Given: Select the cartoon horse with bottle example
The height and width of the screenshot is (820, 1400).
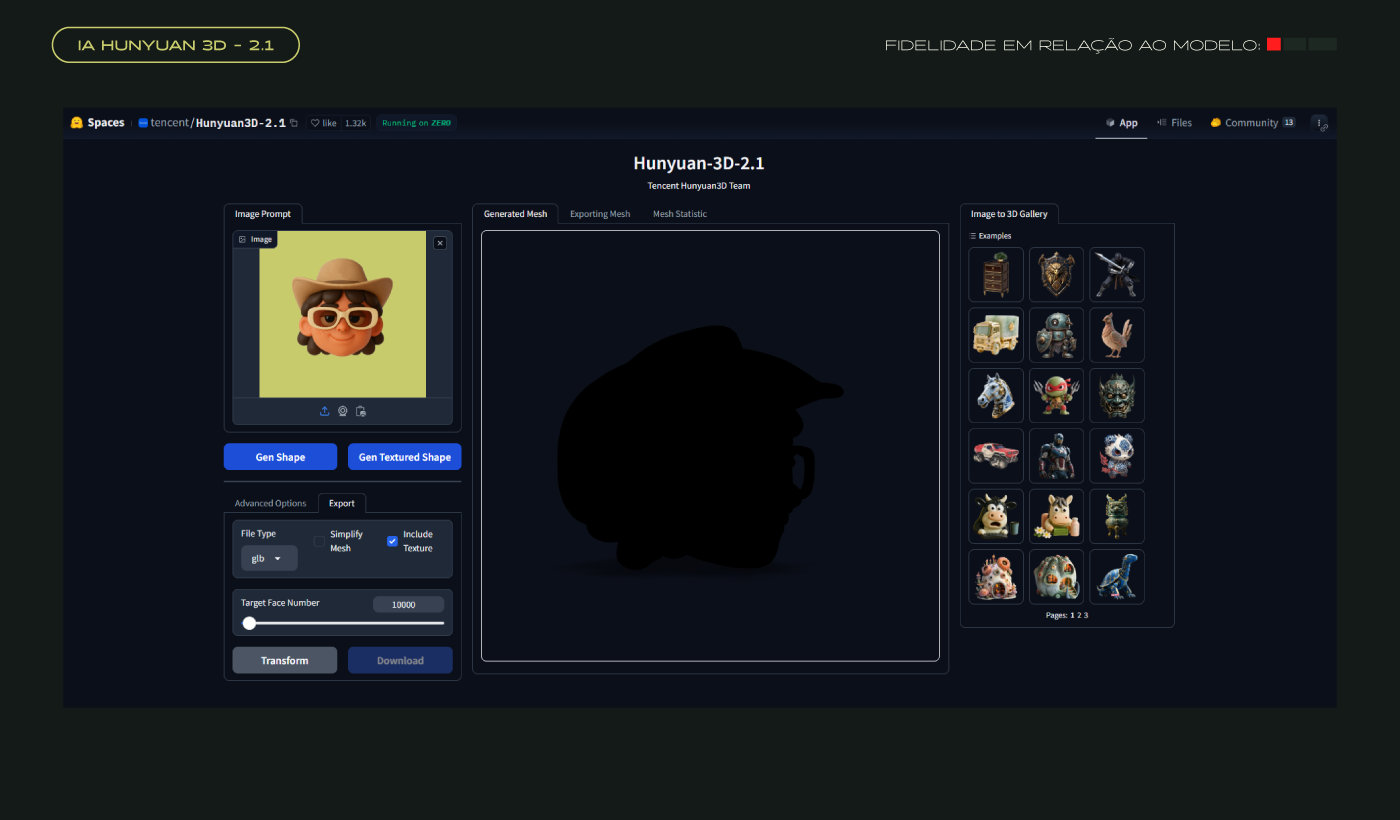Looking at the screenshot, I should pos(1057,516).
